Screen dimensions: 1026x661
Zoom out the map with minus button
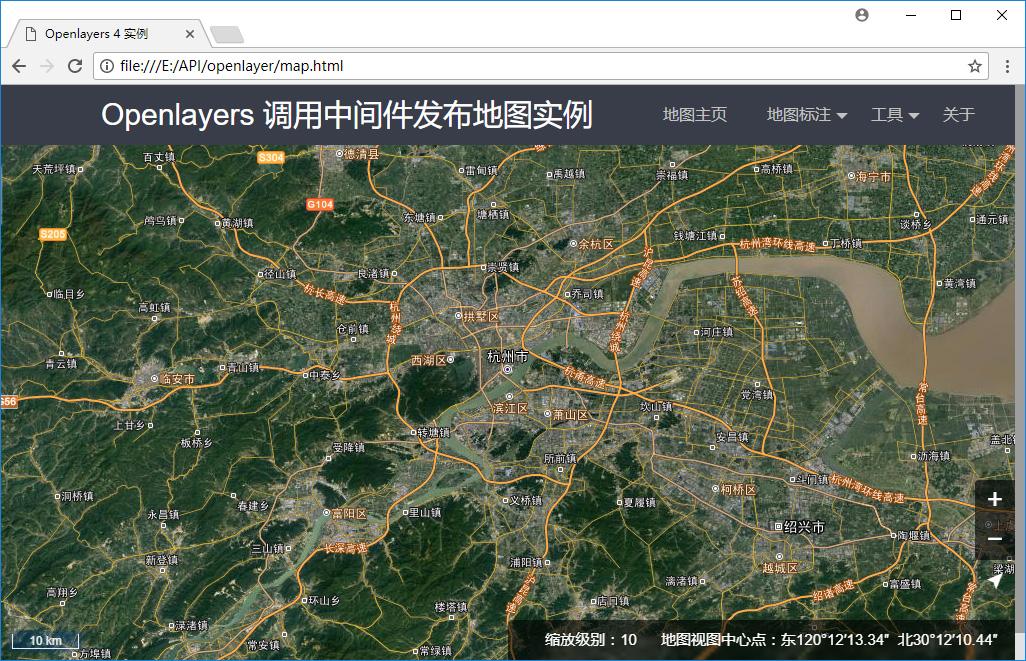[x=995, y=539]
